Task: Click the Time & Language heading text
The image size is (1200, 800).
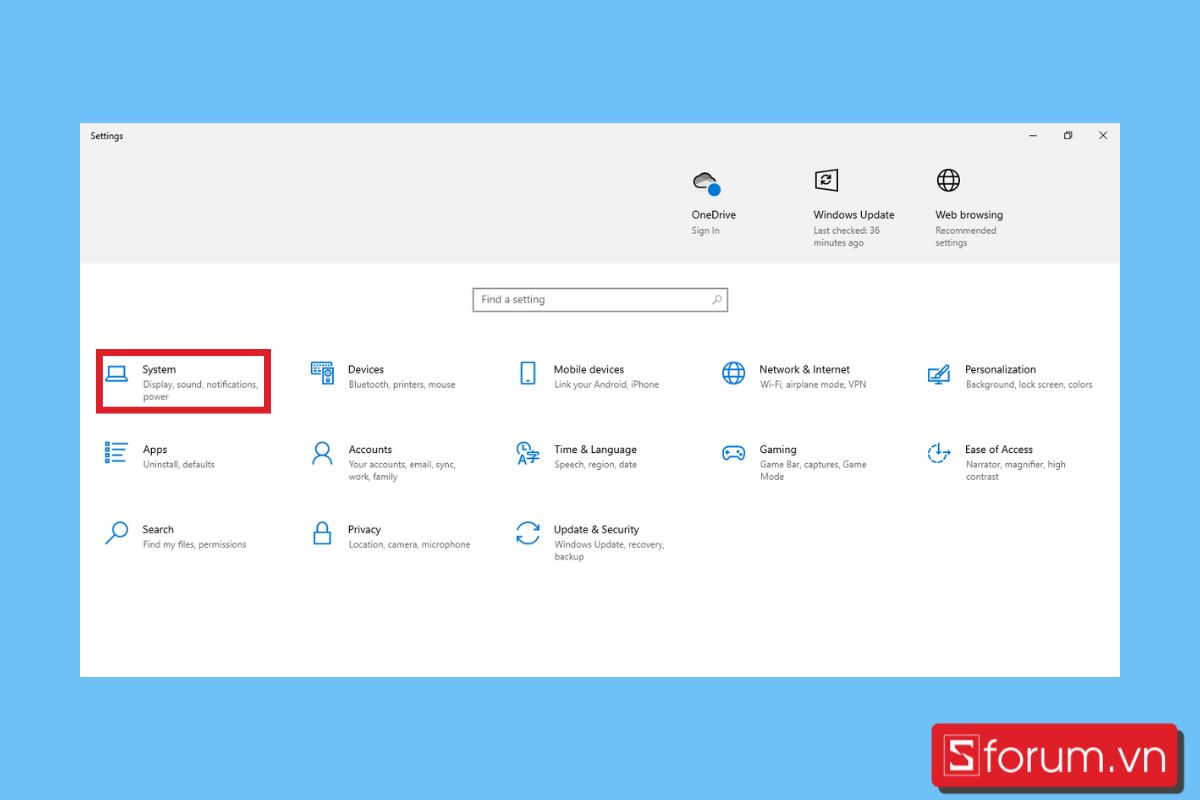Action: point(595,450)
